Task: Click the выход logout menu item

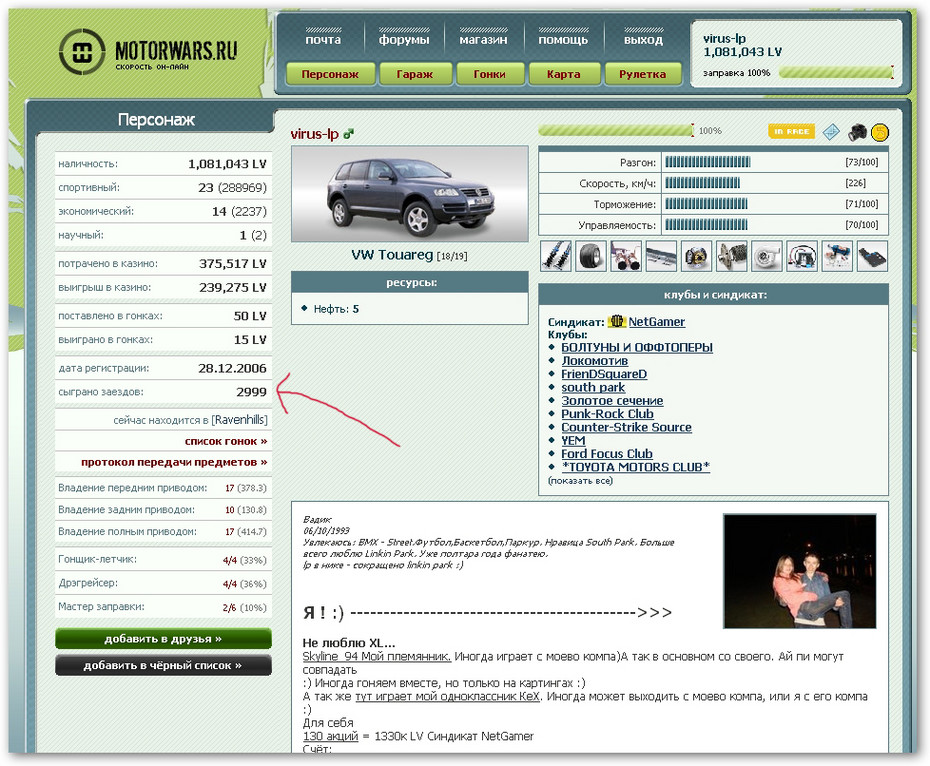Action: click(x=643, y=40)
